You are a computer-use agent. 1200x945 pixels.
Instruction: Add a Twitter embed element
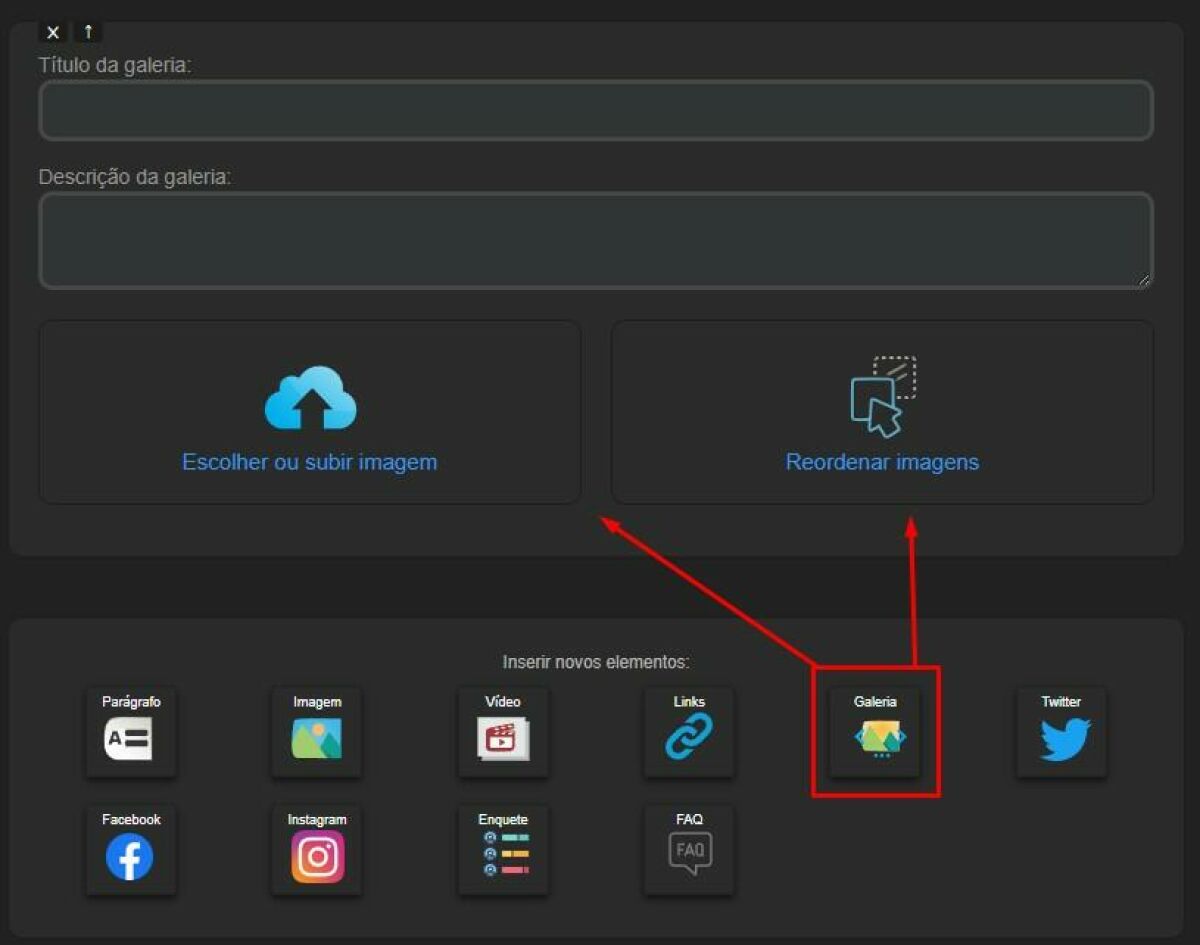(x=1062, y=732)
